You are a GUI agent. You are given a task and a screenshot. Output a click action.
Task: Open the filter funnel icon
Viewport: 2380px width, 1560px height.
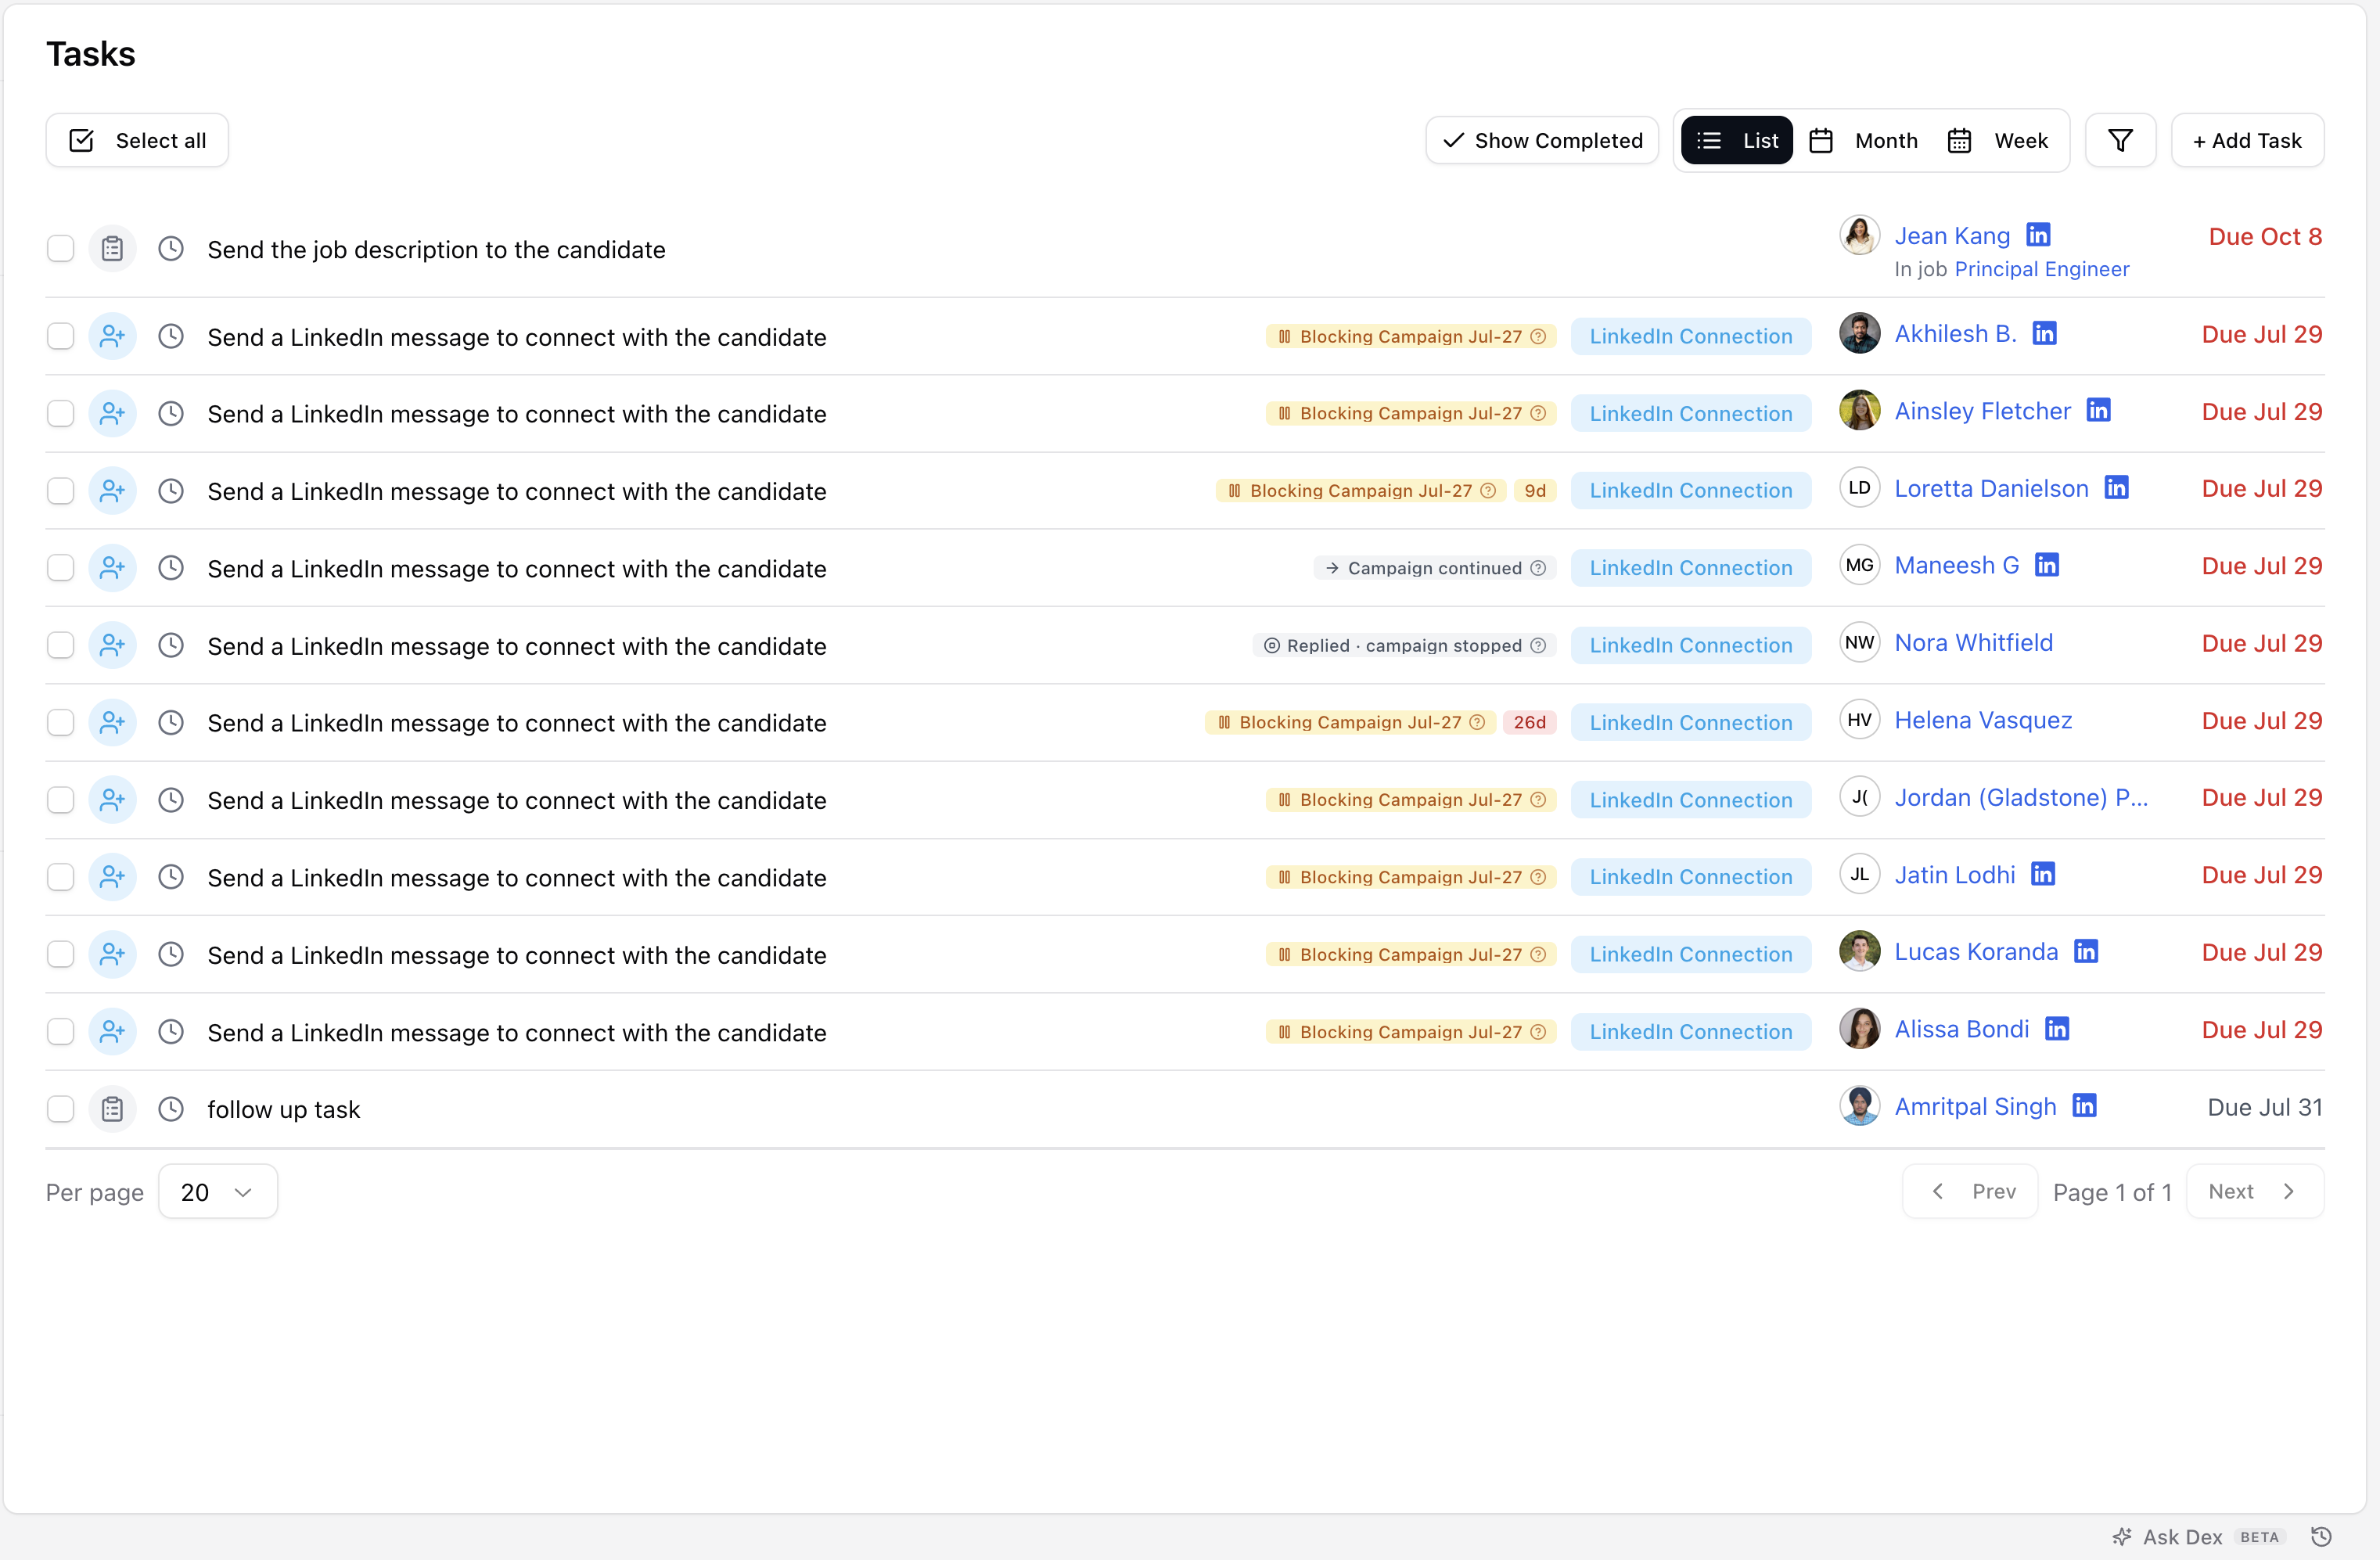[x=2120, y=140]
